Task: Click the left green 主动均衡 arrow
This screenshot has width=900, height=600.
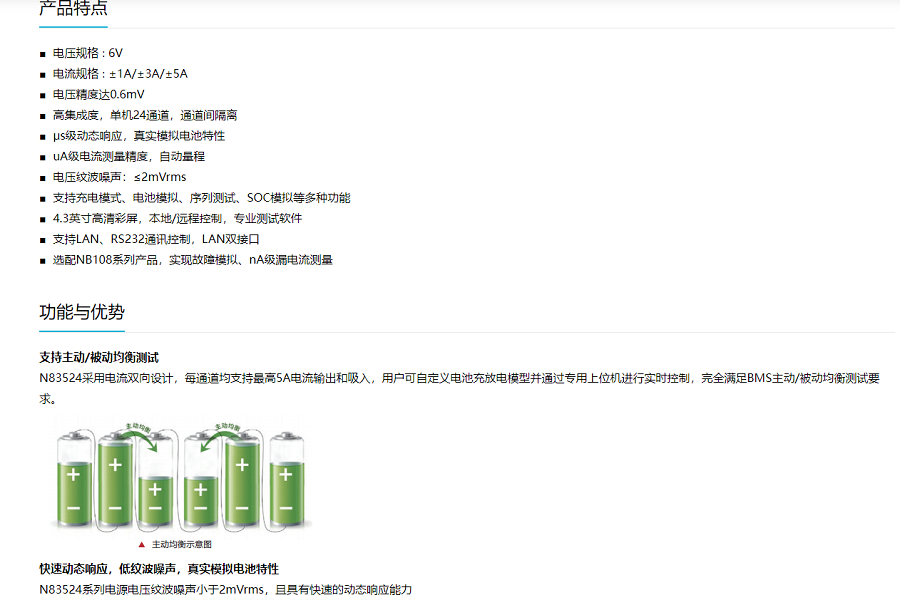Action: click(132, 434)
